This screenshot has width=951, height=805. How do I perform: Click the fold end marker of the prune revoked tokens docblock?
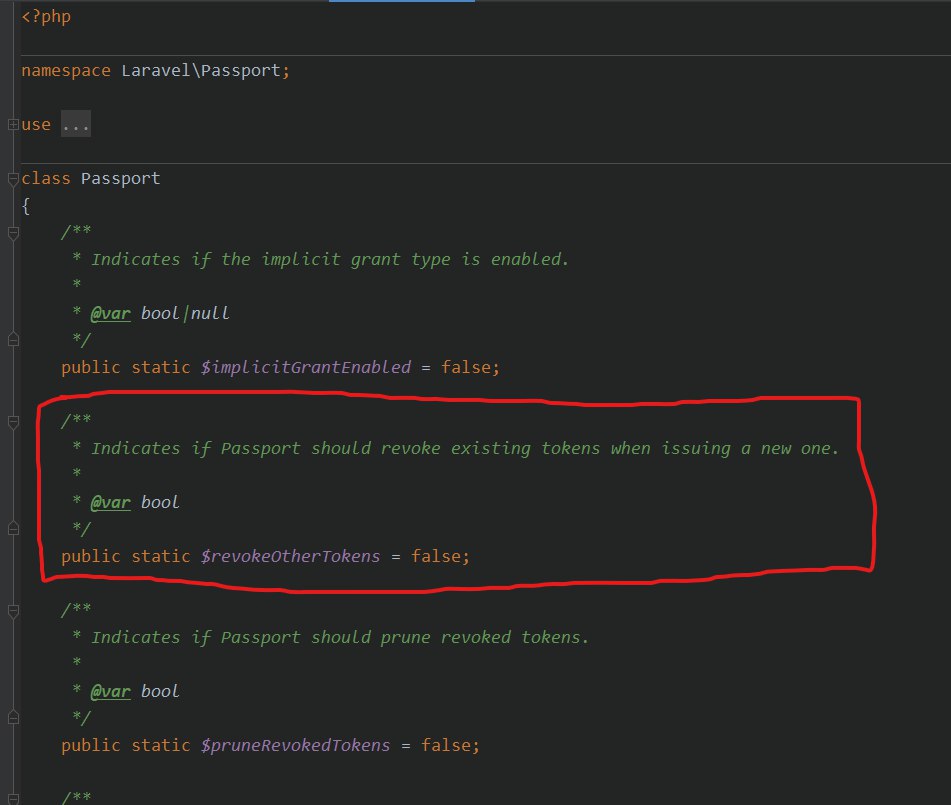(13, 718)
